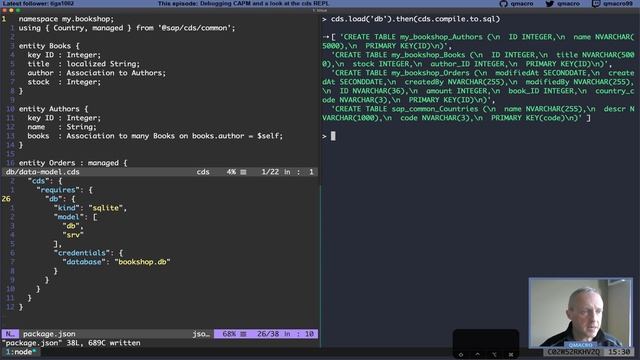
Task: Click the '"requires": {' line
Action: (x=64, y=190)
